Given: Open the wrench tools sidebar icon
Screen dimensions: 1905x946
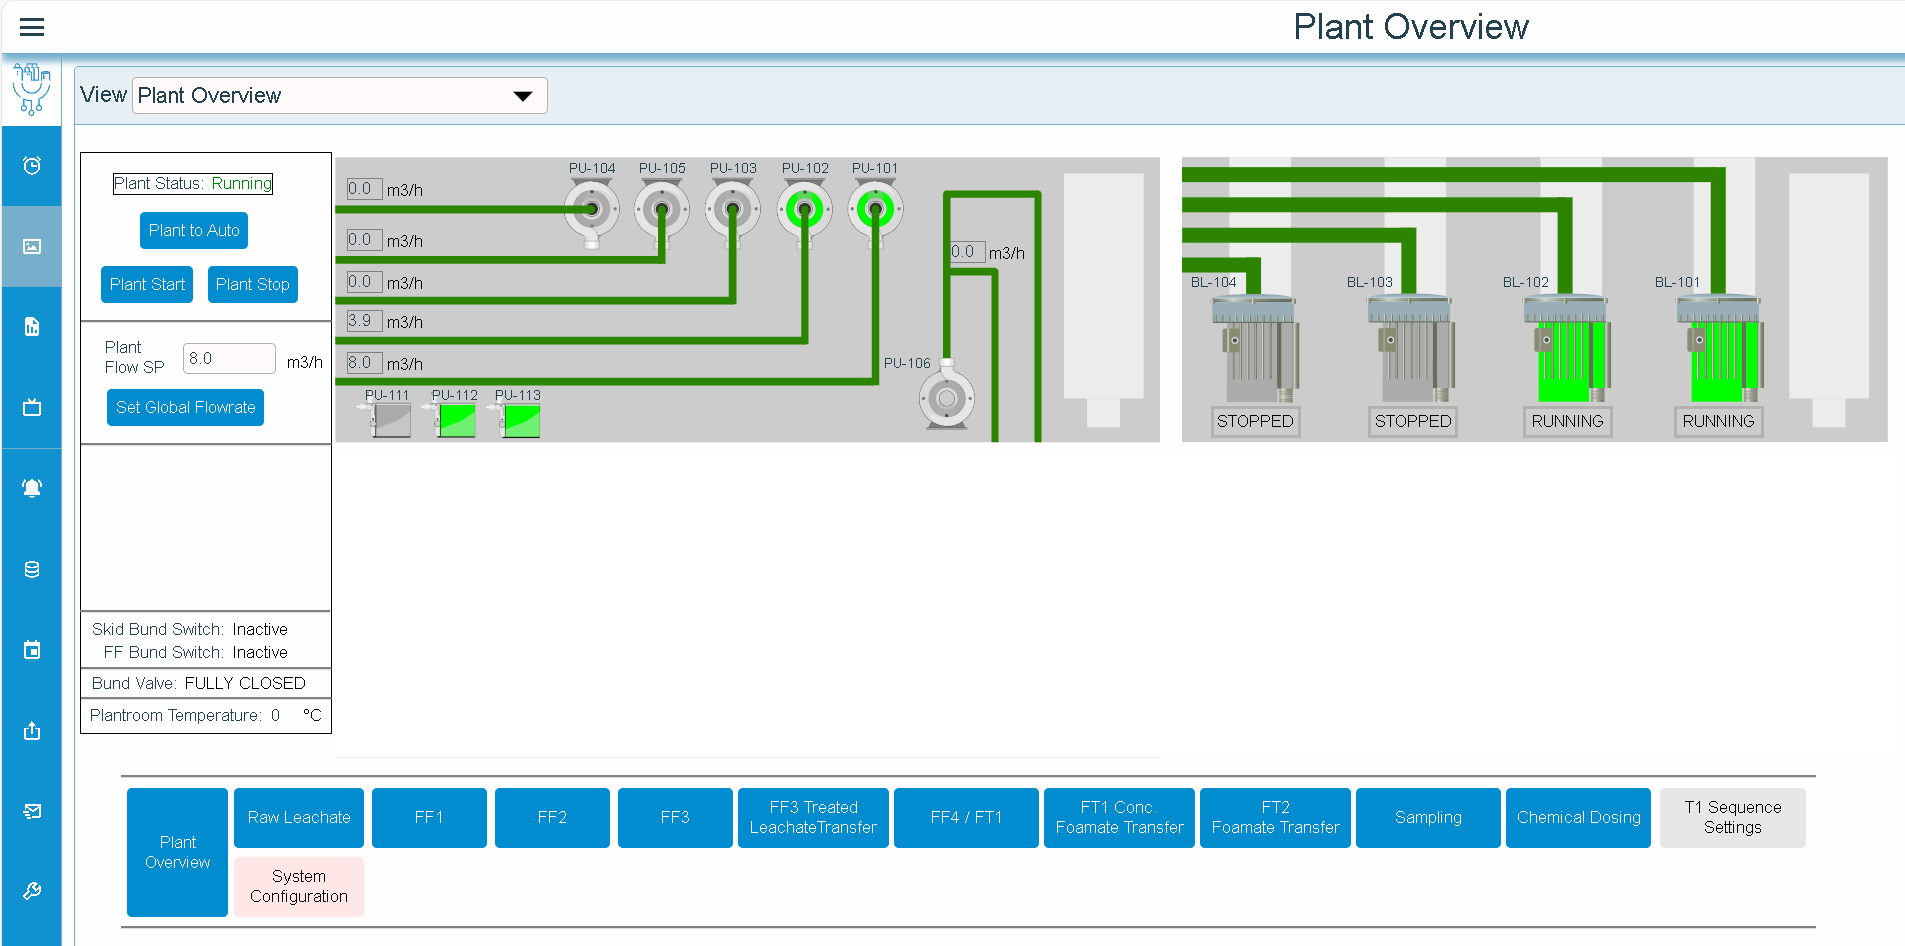Looking at the screenshot, I should (32, 891).
